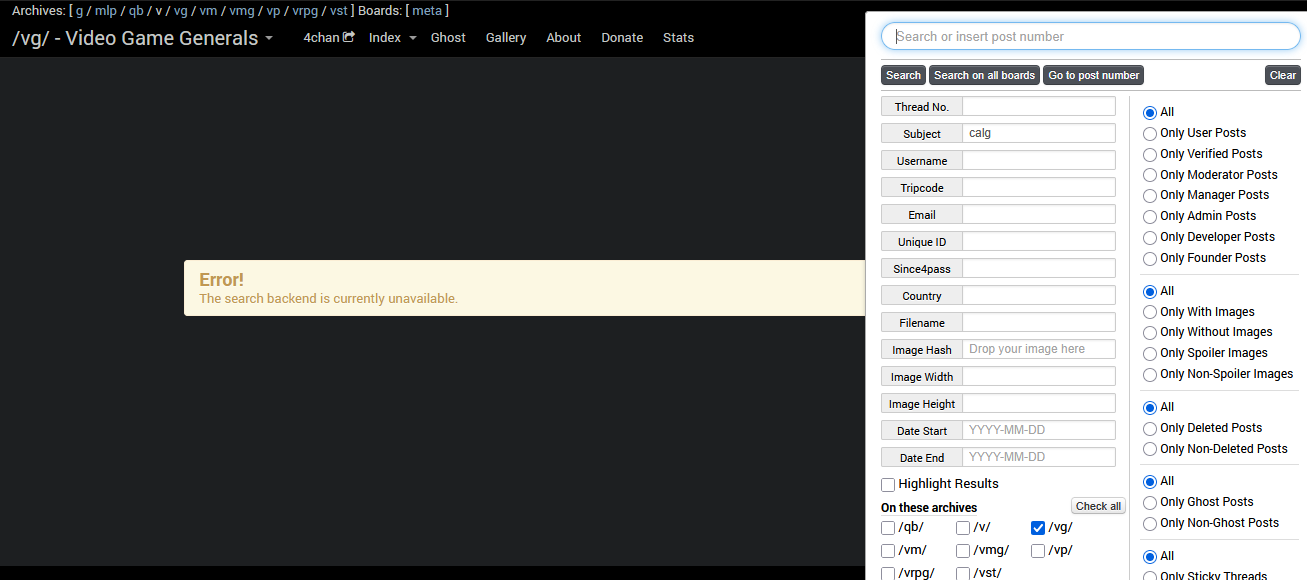Screen dimensions: 1307x580
Task: Open the /vp/ archive link
Action: pyautogui.click(x=273, y=11)
